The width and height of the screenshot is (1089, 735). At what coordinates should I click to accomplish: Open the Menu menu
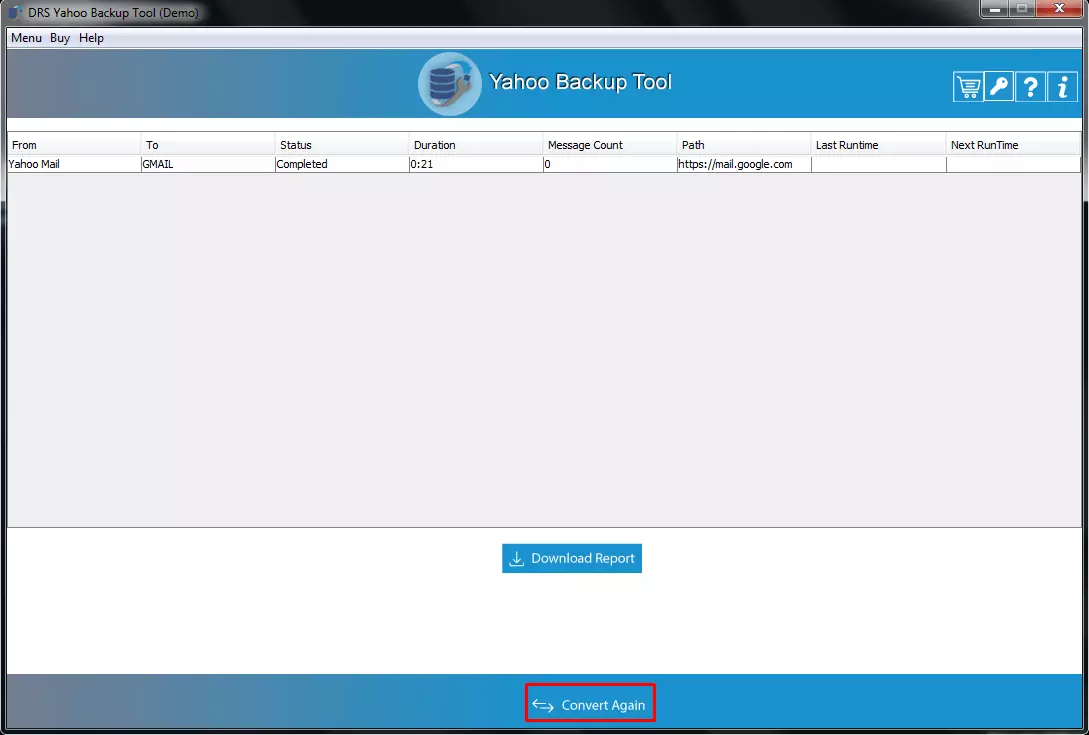[x=26, y=38]
